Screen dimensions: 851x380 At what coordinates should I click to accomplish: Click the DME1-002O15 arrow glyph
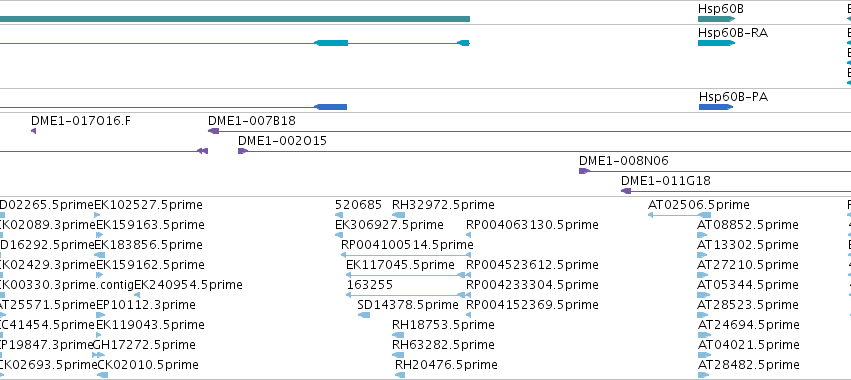pyautogui.click(x=243, y=151)
